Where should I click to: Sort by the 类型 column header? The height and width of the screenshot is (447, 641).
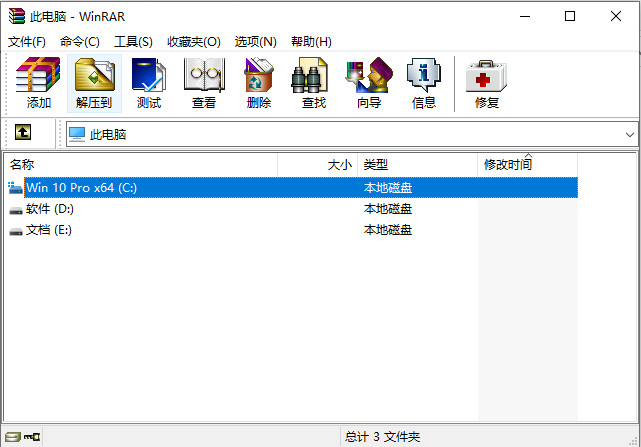[x=417, y=165]
